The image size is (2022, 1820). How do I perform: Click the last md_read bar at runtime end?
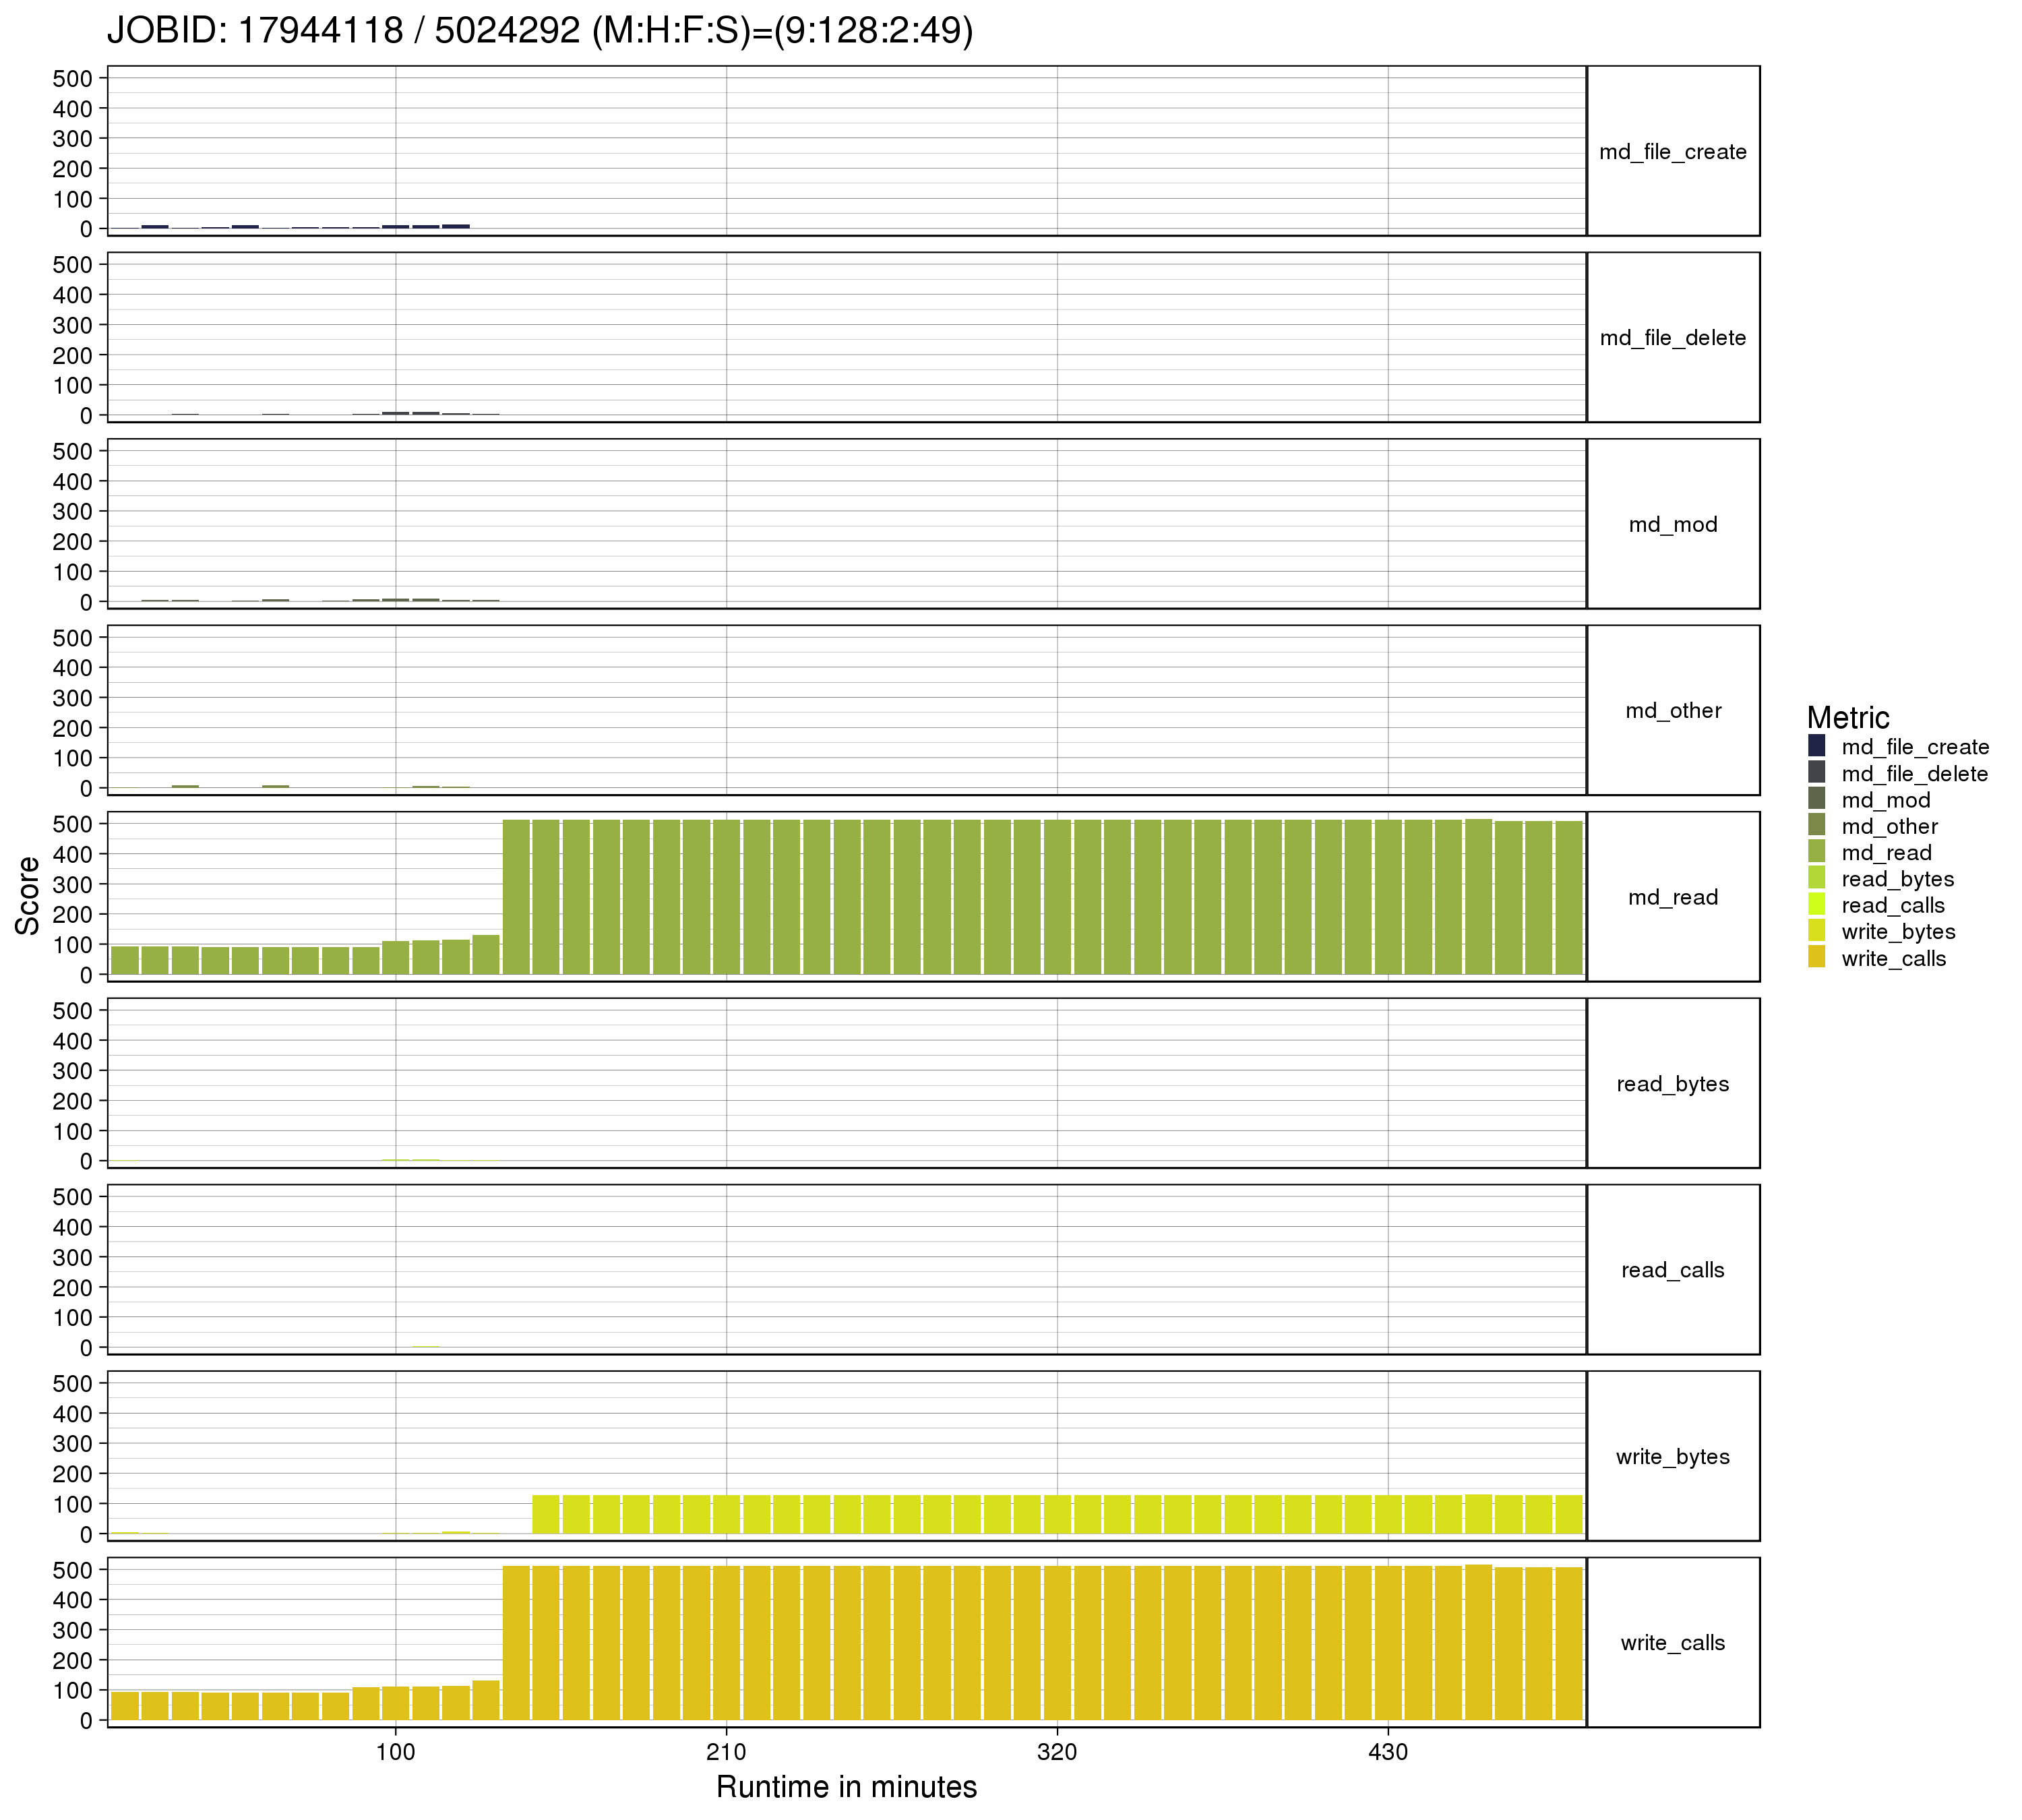1569,898
